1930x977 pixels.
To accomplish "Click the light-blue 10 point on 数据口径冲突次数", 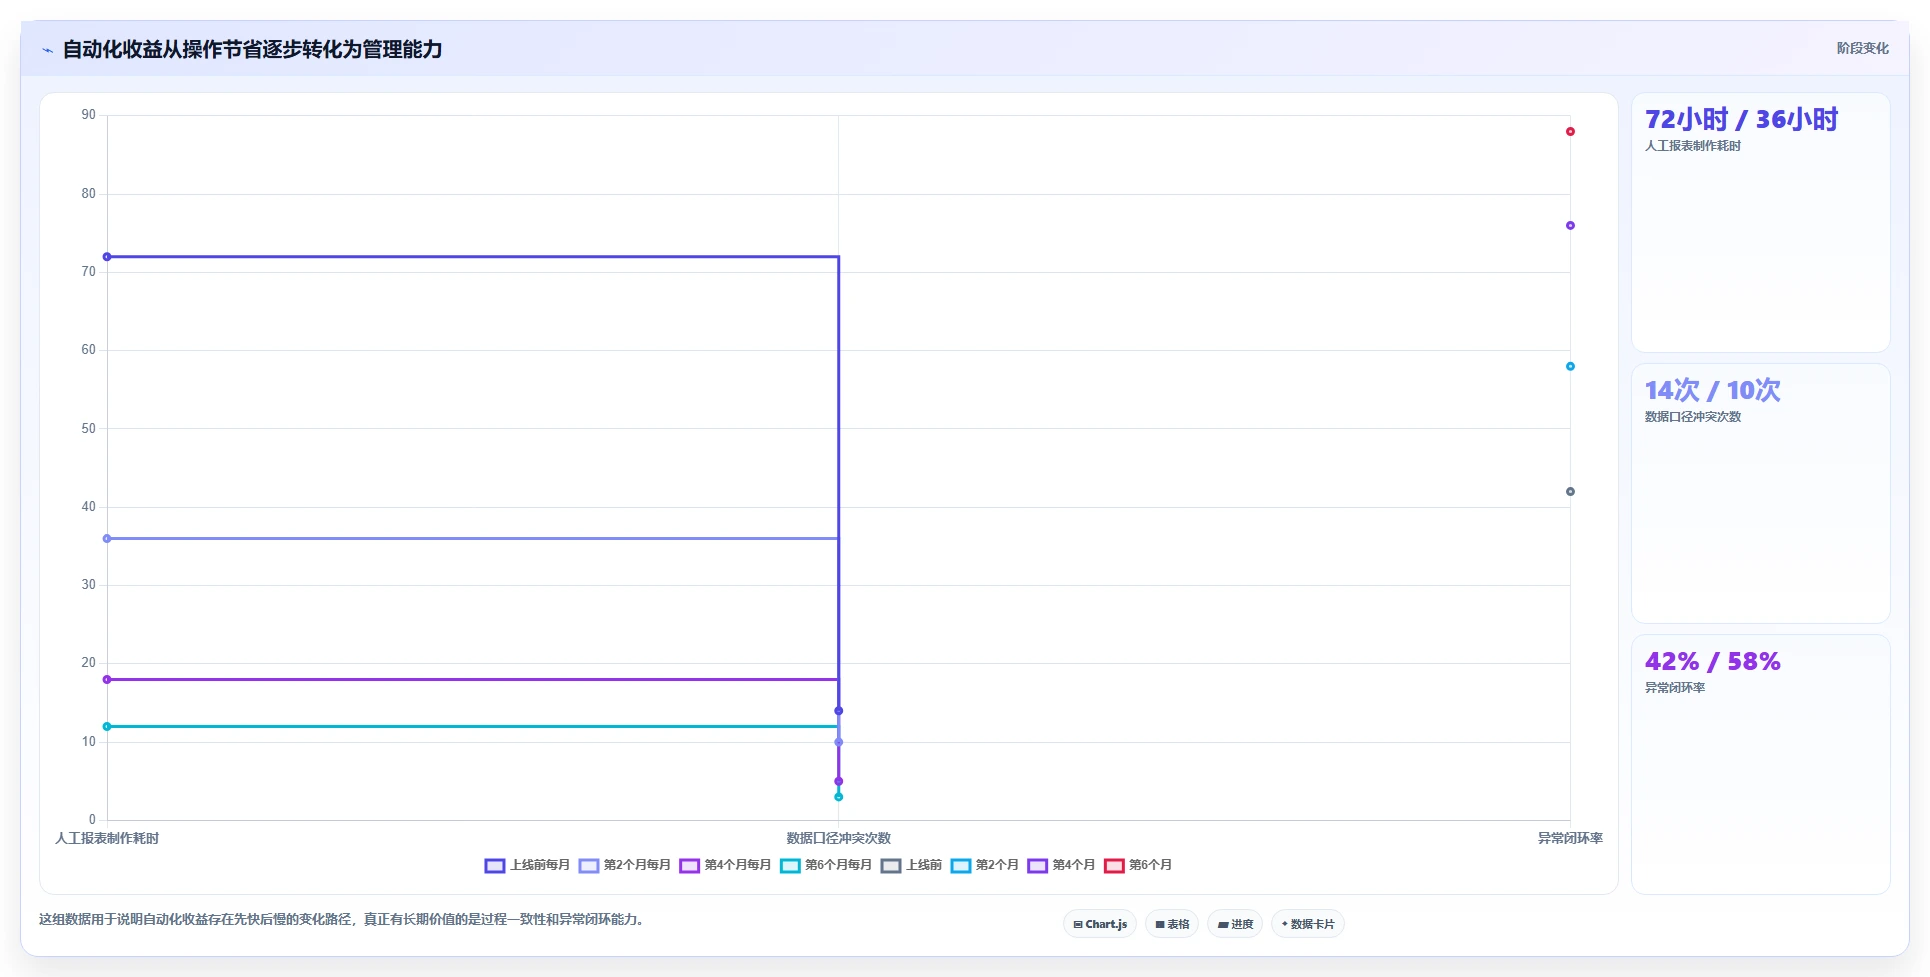I will [839, 742].
